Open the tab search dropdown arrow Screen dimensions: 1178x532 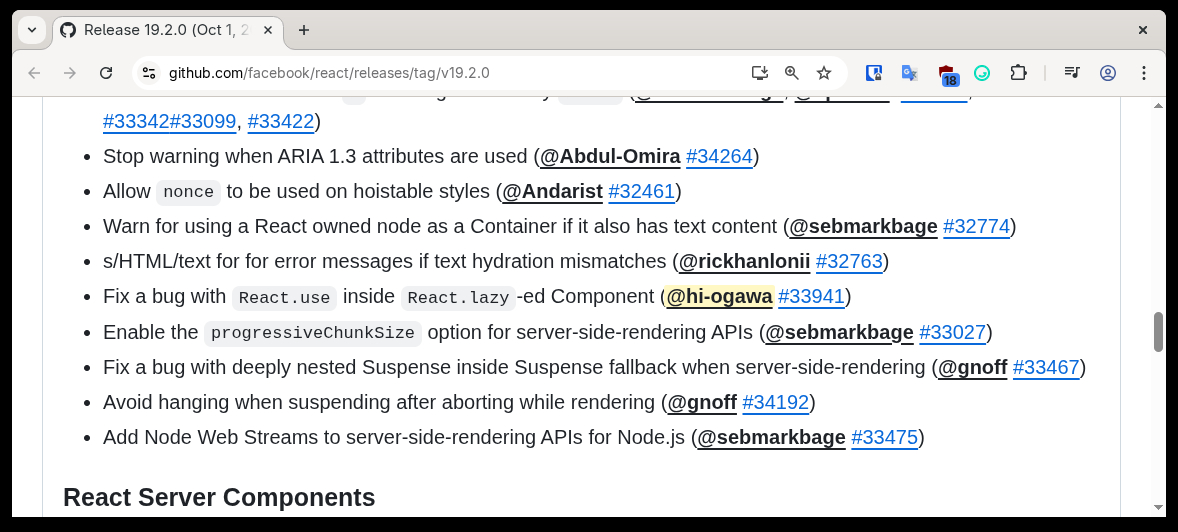pyautogui.click(x=32, y=30)
